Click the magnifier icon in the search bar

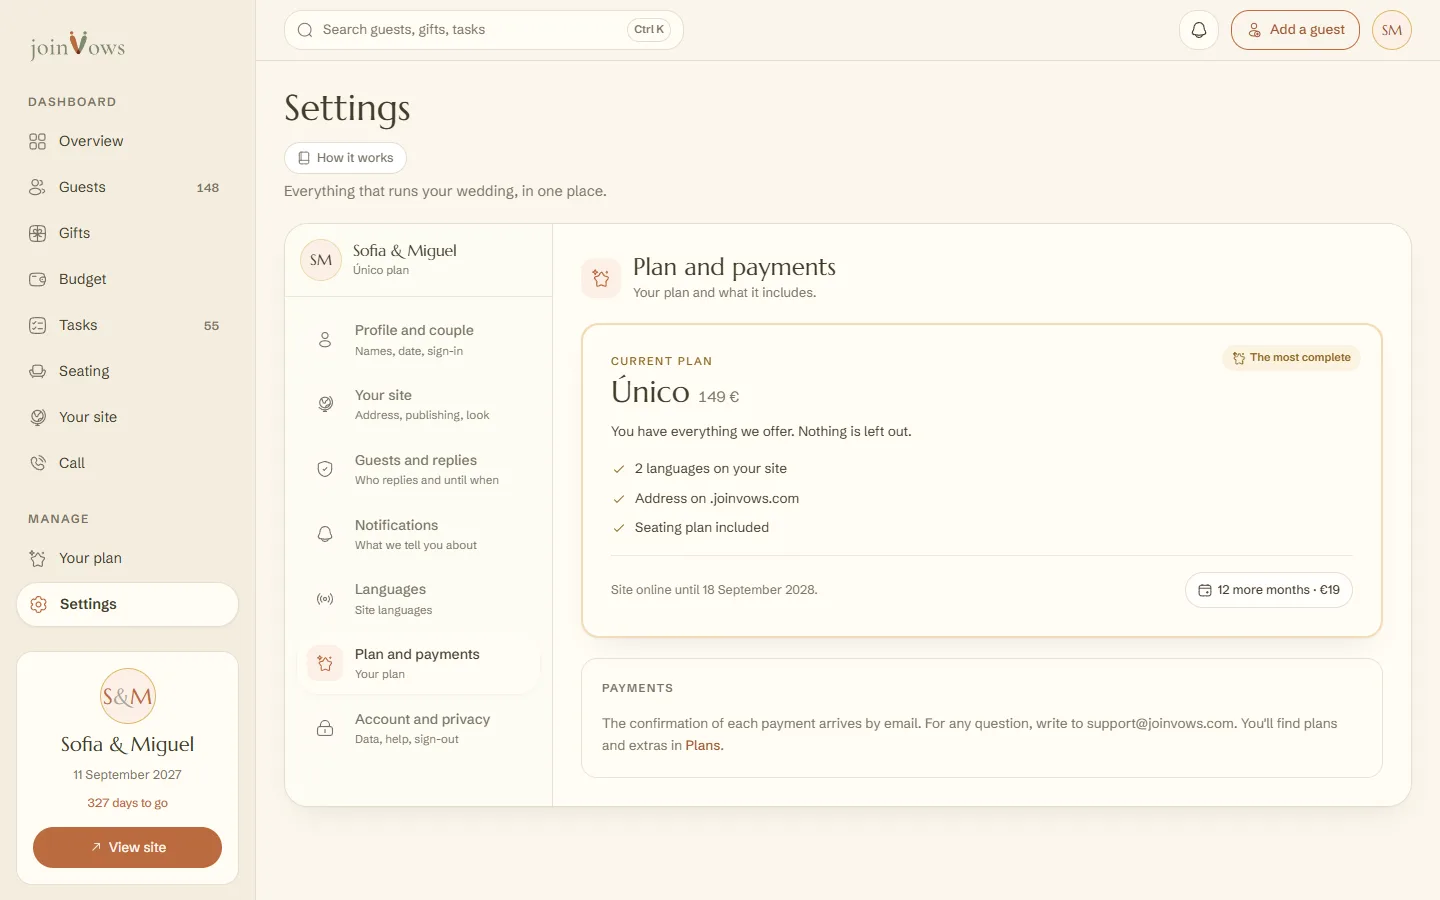pos(305,30)
